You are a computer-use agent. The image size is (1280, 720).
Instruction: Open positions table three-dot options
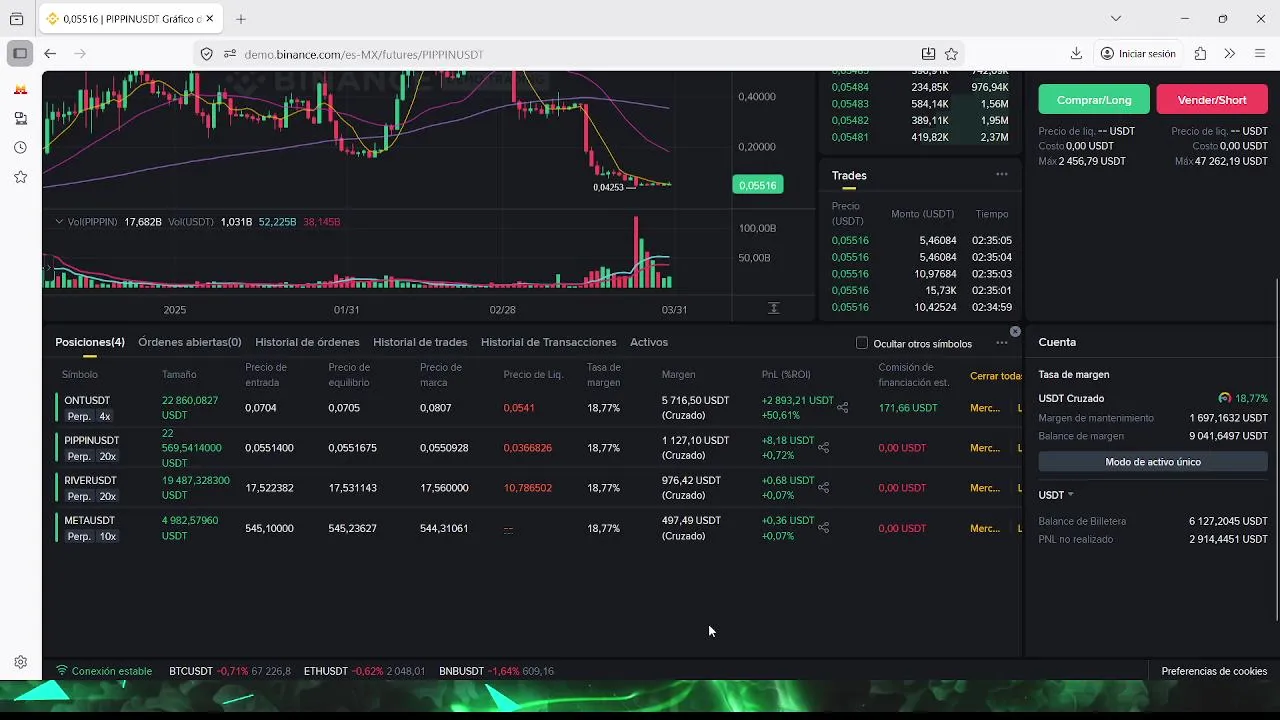pos(1001,343)
